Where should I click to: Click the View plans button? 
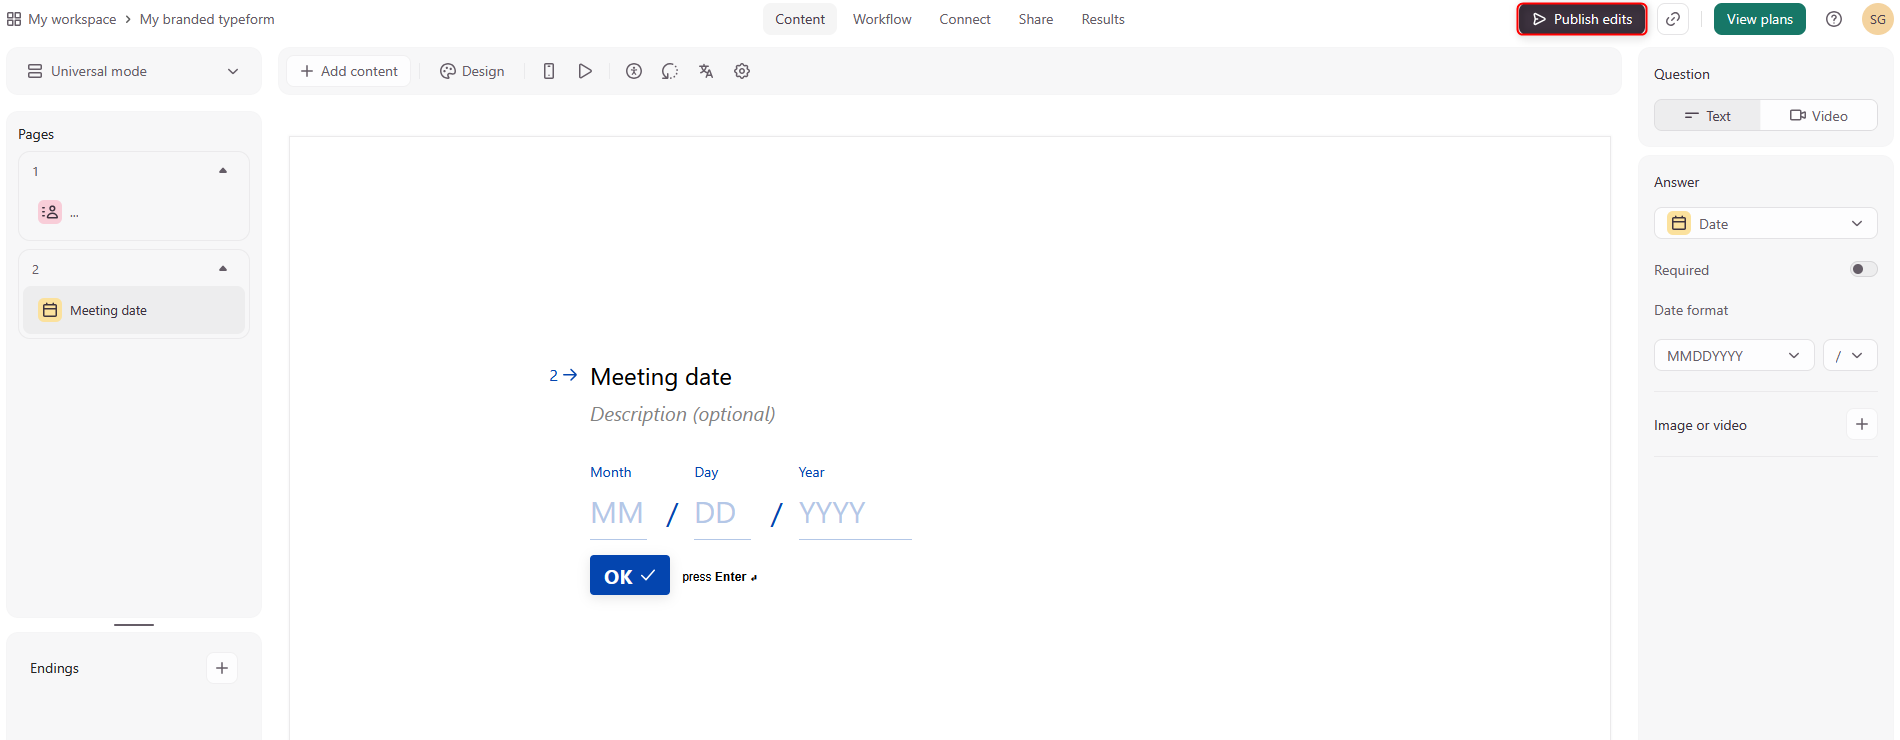coord(1759,19)
